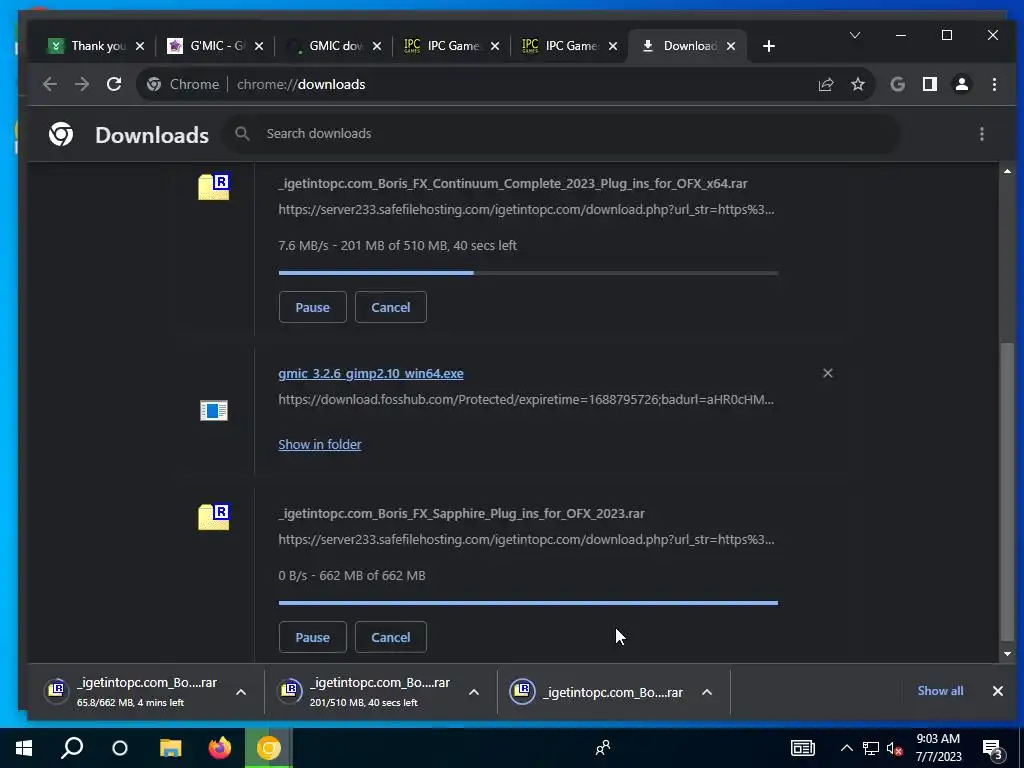The image size is (1024, 768).
Task: Click the RAR file icon for Continuum Complete
Action: 214,187
